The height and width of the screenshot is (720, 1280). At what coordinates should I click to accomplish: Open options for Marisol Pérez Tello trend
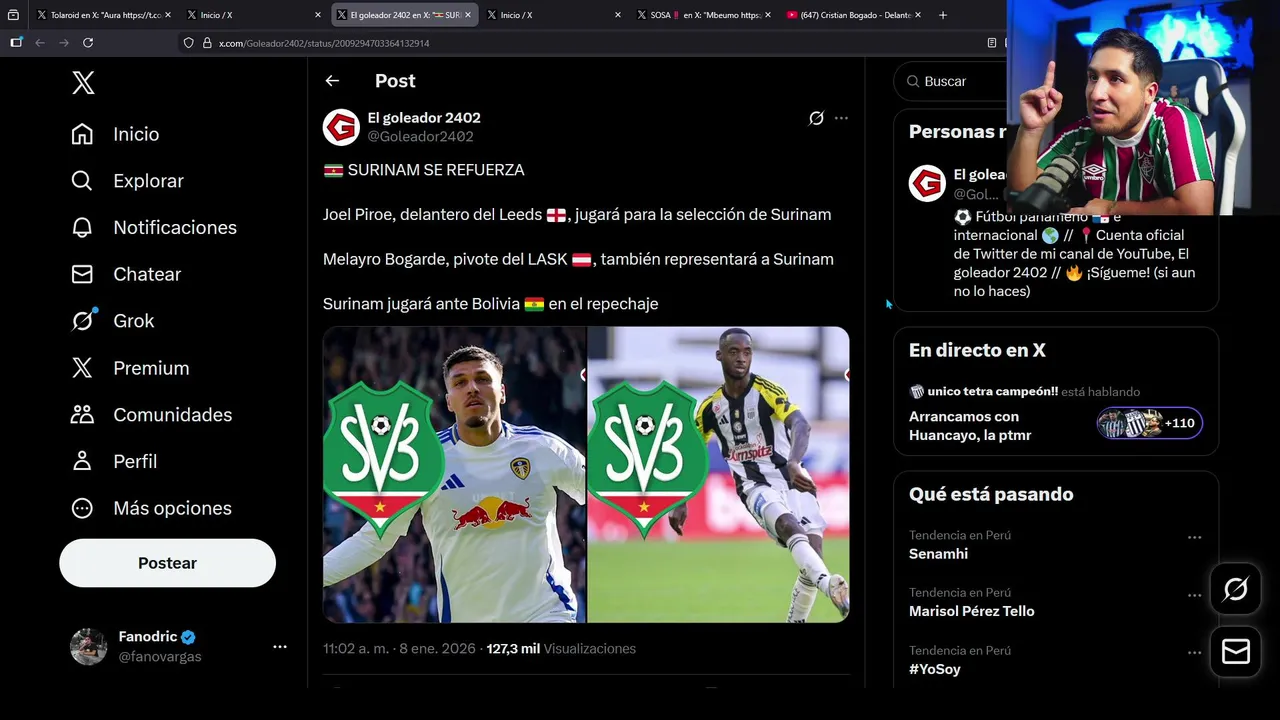tap(1194, 595)
